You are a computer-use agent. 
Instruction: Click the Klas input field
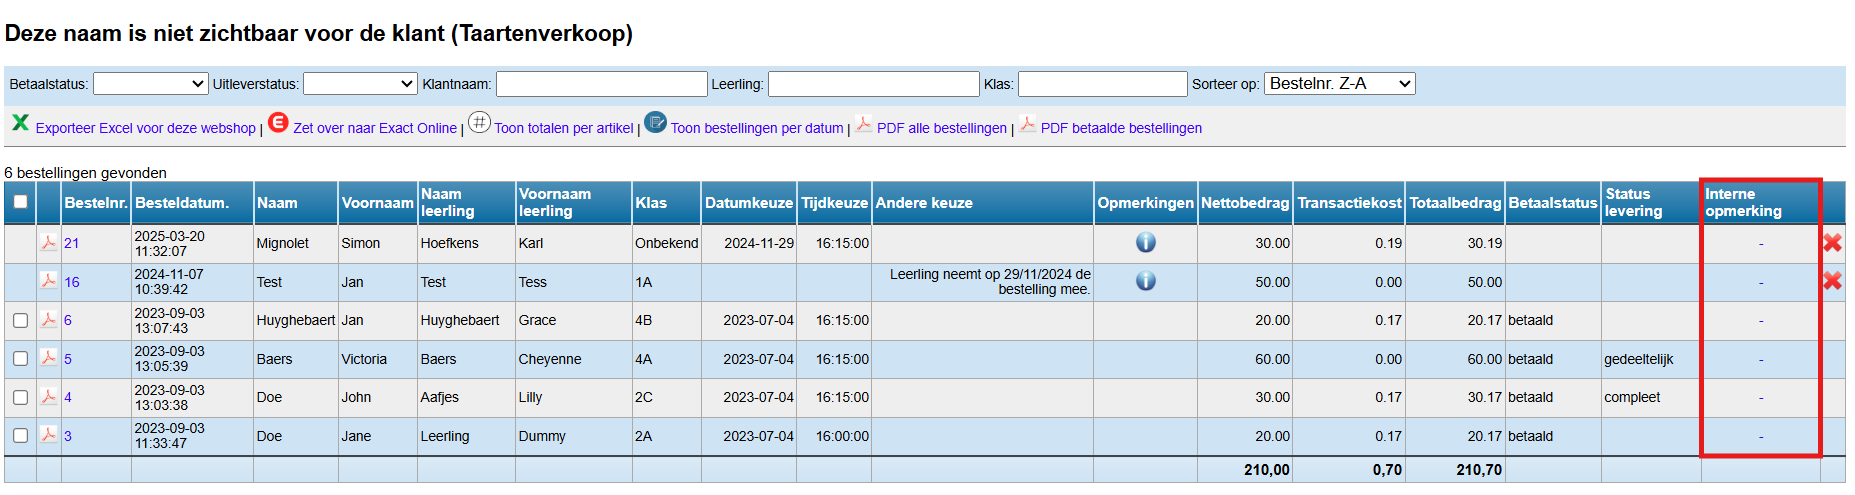point(1102,84)
